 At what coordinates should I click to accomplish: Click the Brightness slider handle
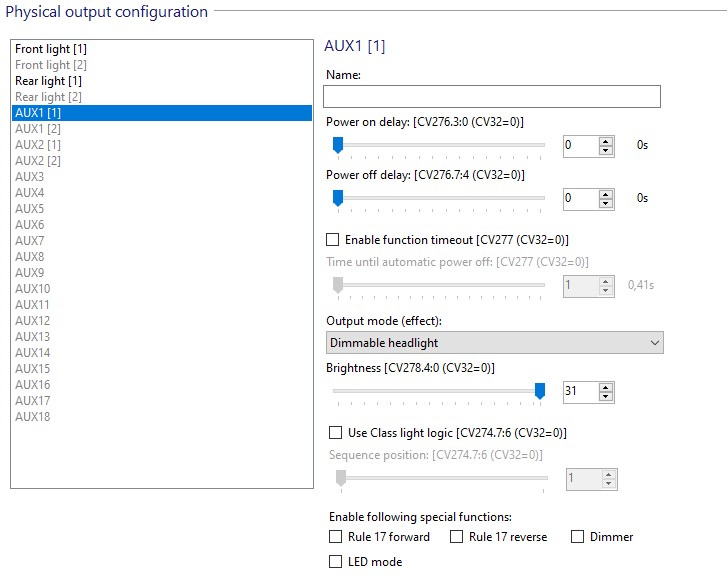coord(540,391)
